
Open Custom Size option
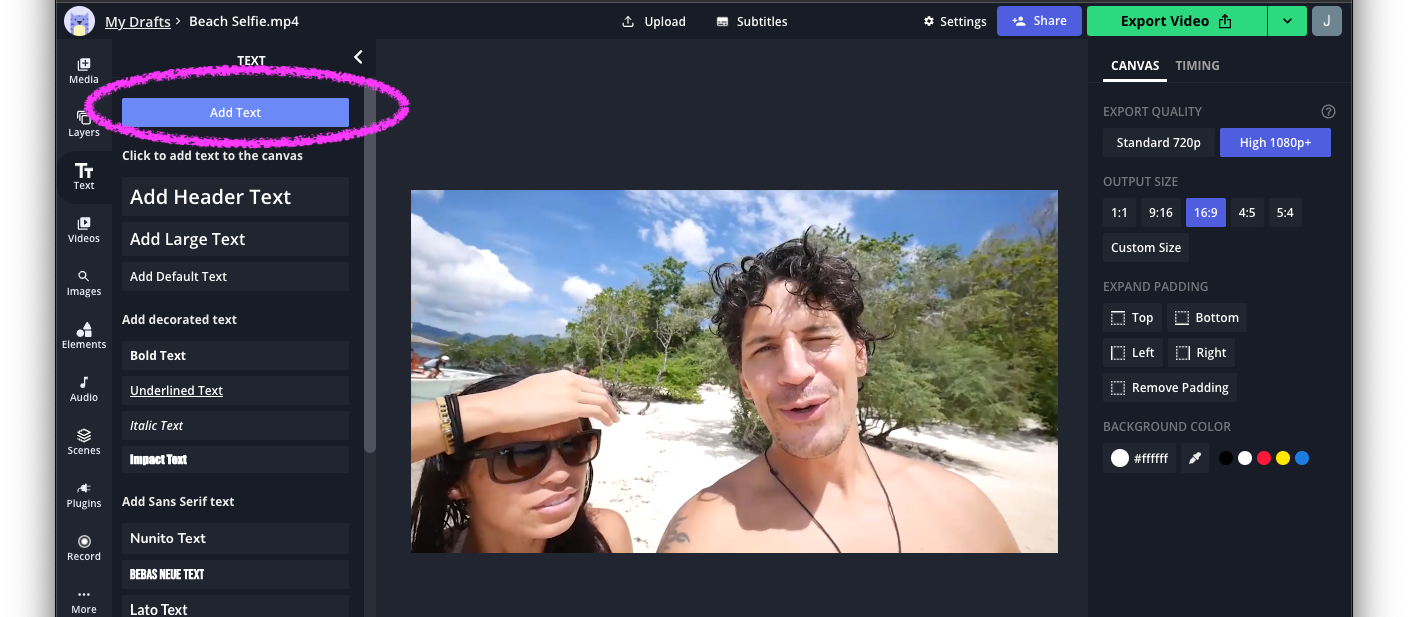[x=1146, y=248]
